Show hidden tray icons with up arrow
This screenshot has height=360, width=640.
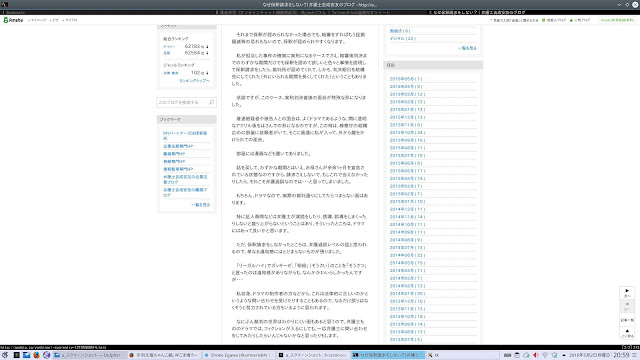pos(564,355)
